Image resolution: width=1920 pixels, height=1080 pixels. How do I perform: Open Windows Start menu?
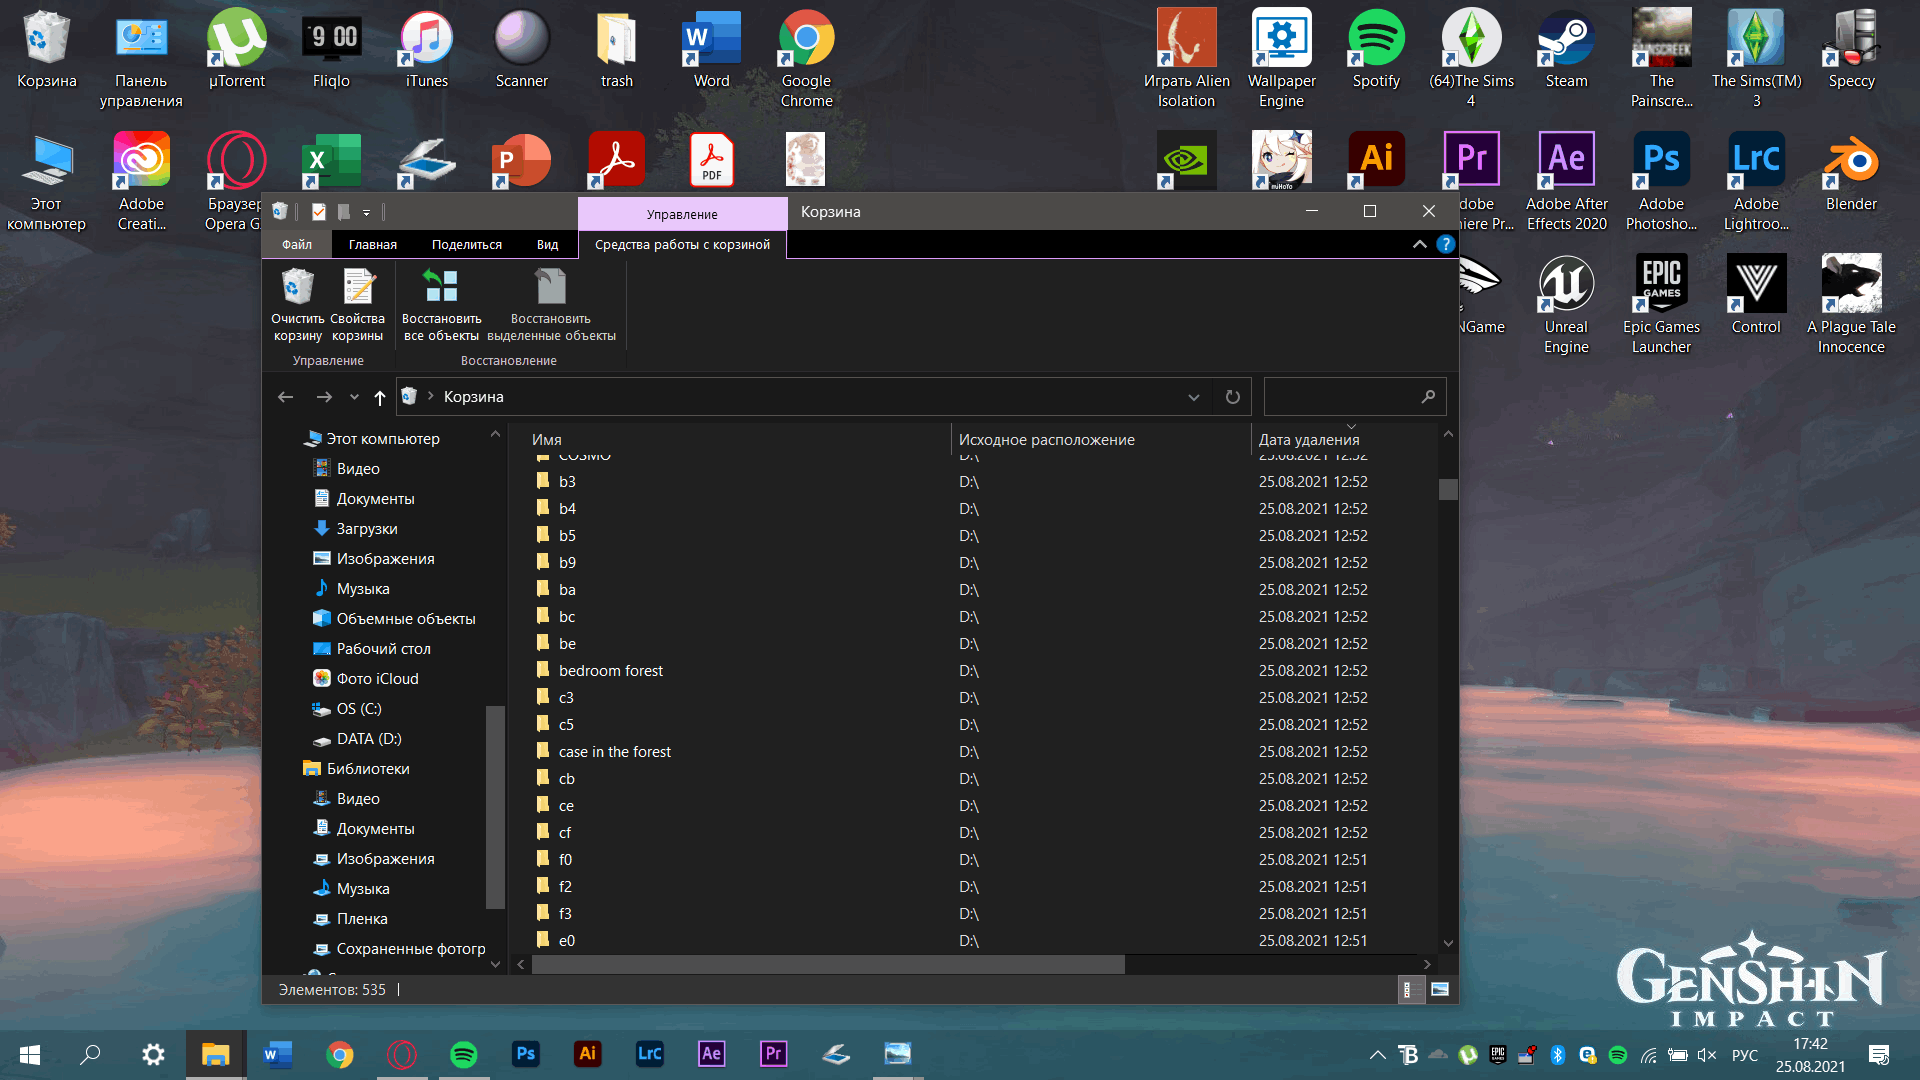pyautogui.click(x=30, y=1054)
